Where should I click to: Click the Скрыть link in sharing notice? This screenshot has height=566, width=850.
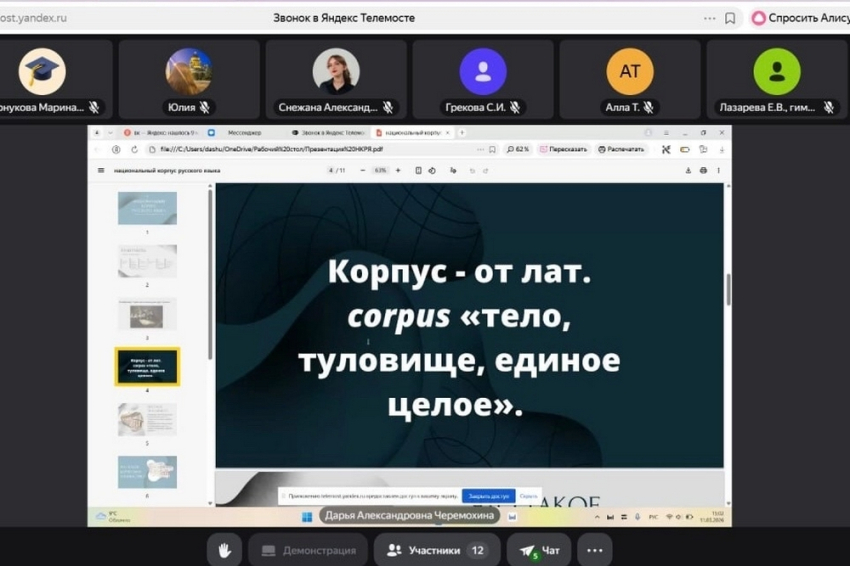(x=529, y=496)
